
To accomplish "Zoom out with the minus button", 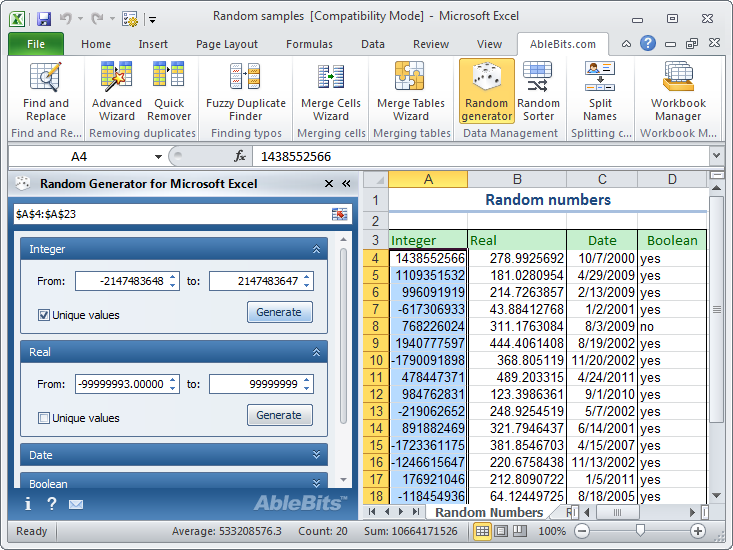I will click(x=582, y=531).
